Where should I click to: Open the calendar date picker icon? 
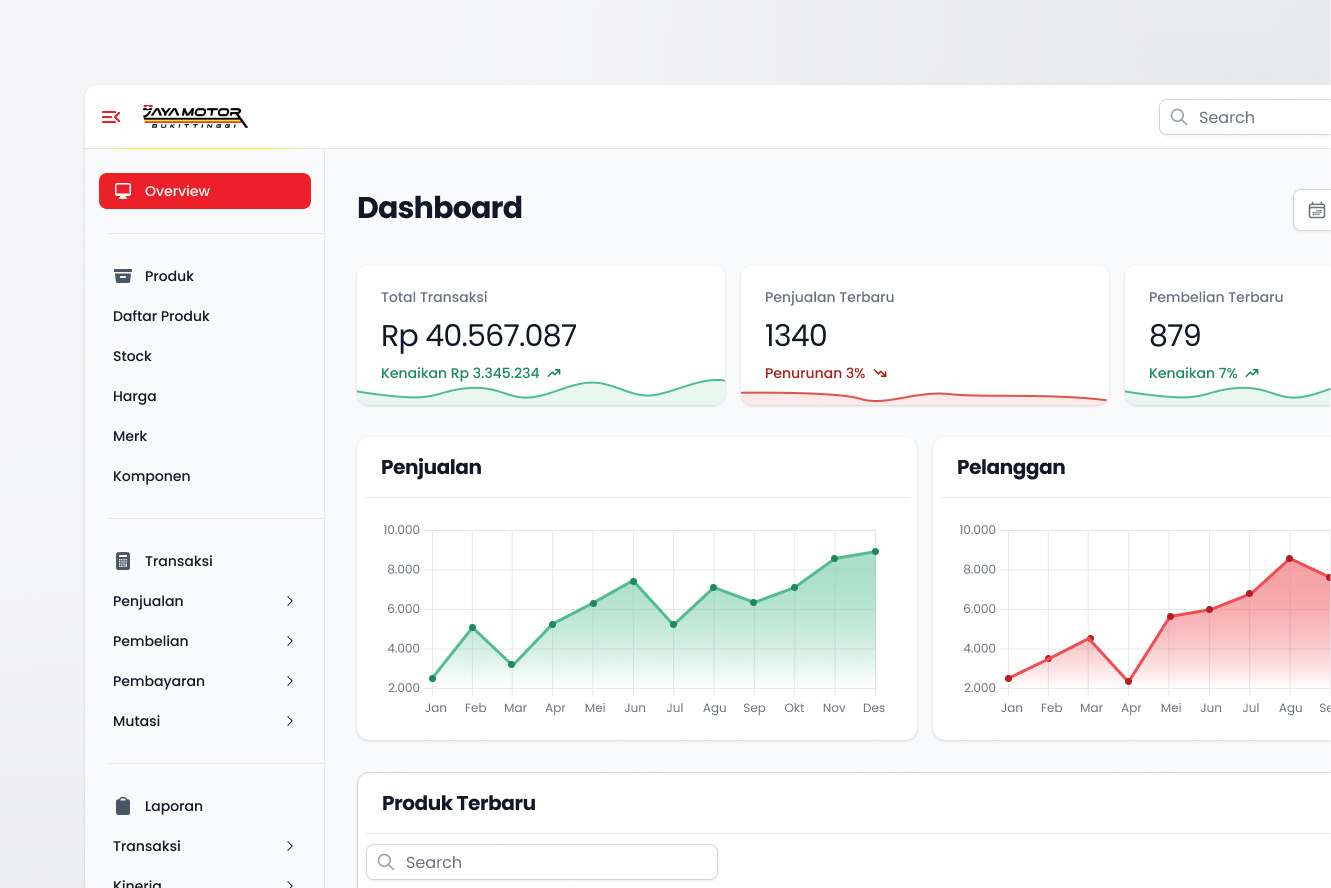1318,210
